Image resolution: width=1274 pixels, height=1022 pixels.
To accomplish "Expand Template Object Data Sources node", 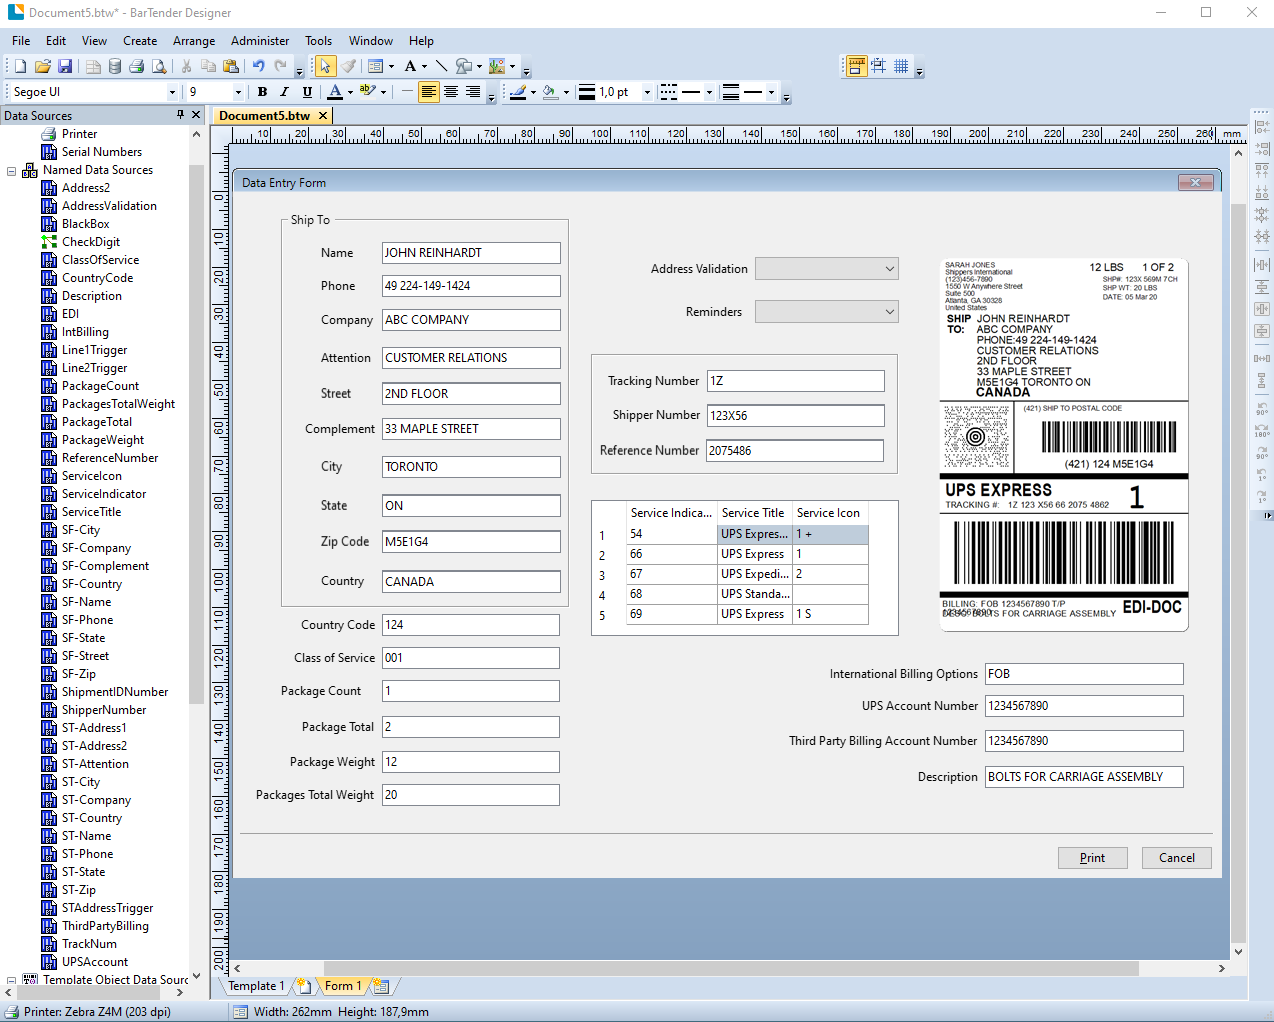I will click(x=12, y=981).
